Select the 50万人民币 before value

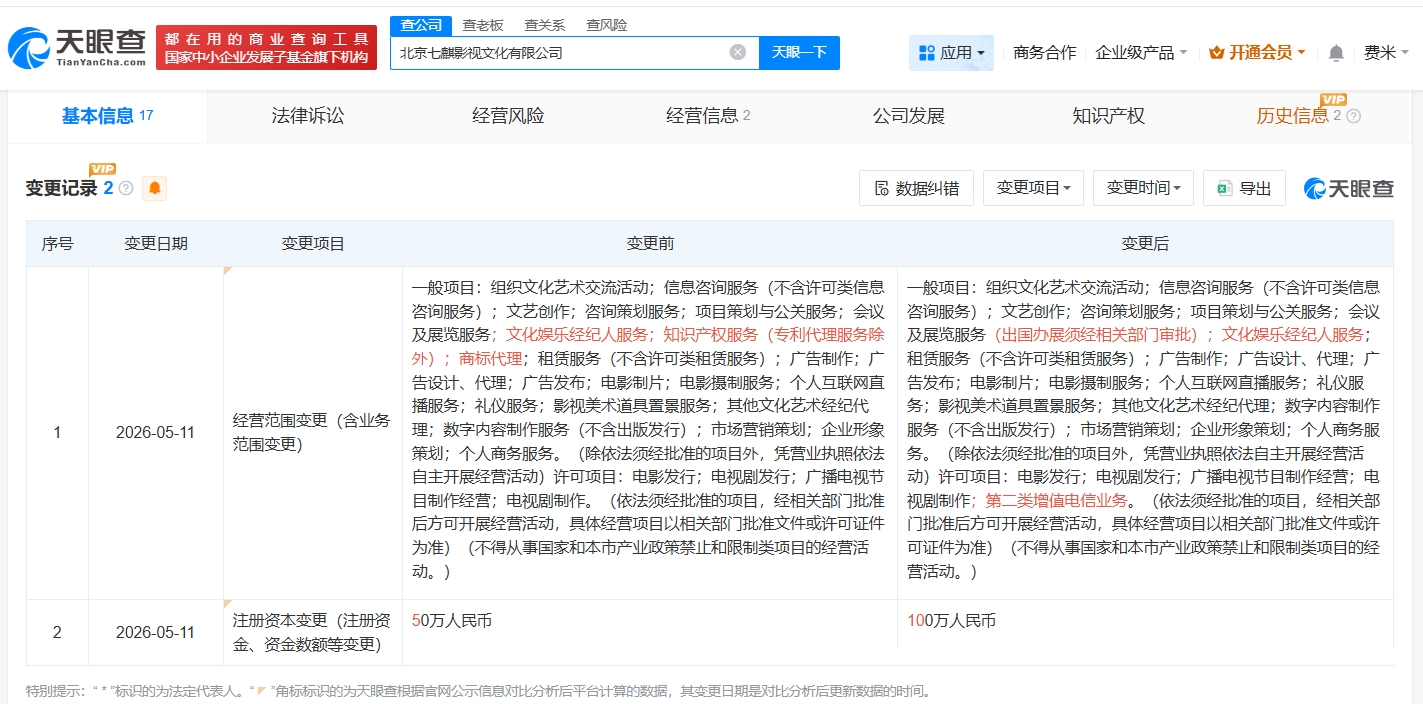click(452, 621)
